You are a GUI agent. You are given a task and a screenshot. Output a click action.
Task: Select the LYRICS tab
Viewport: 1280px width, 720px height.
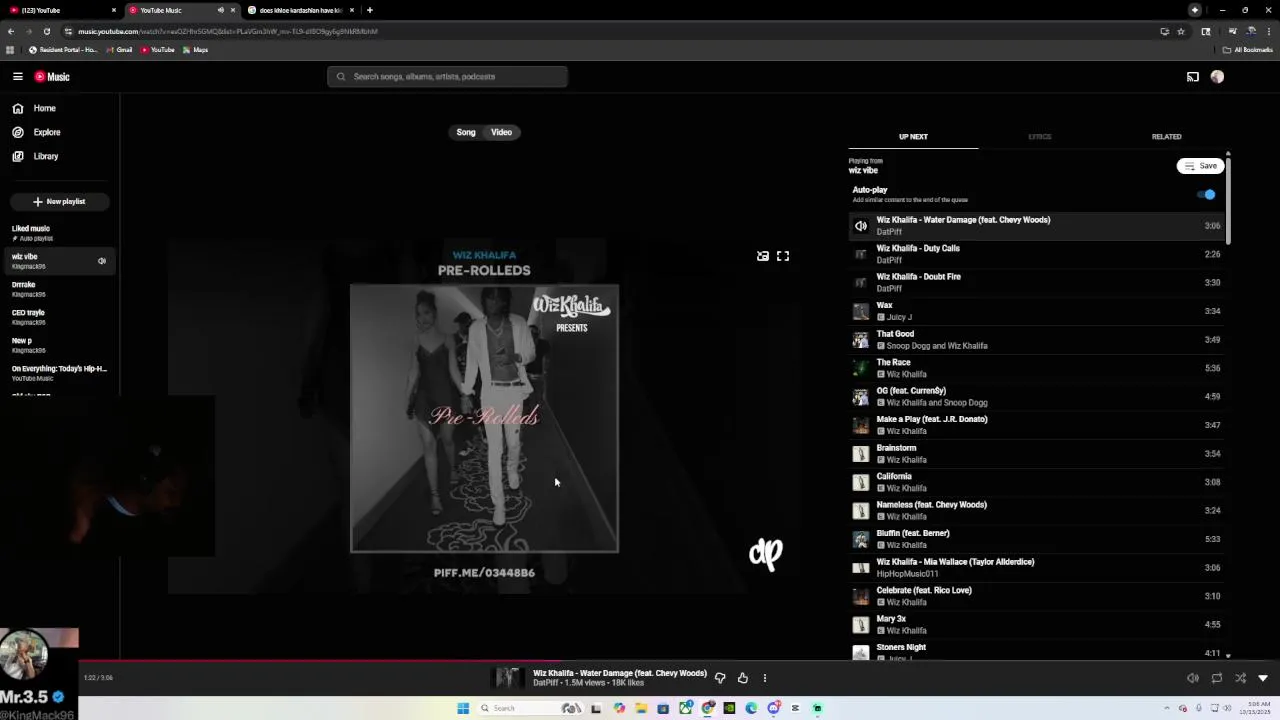[x=1040, y=137]
